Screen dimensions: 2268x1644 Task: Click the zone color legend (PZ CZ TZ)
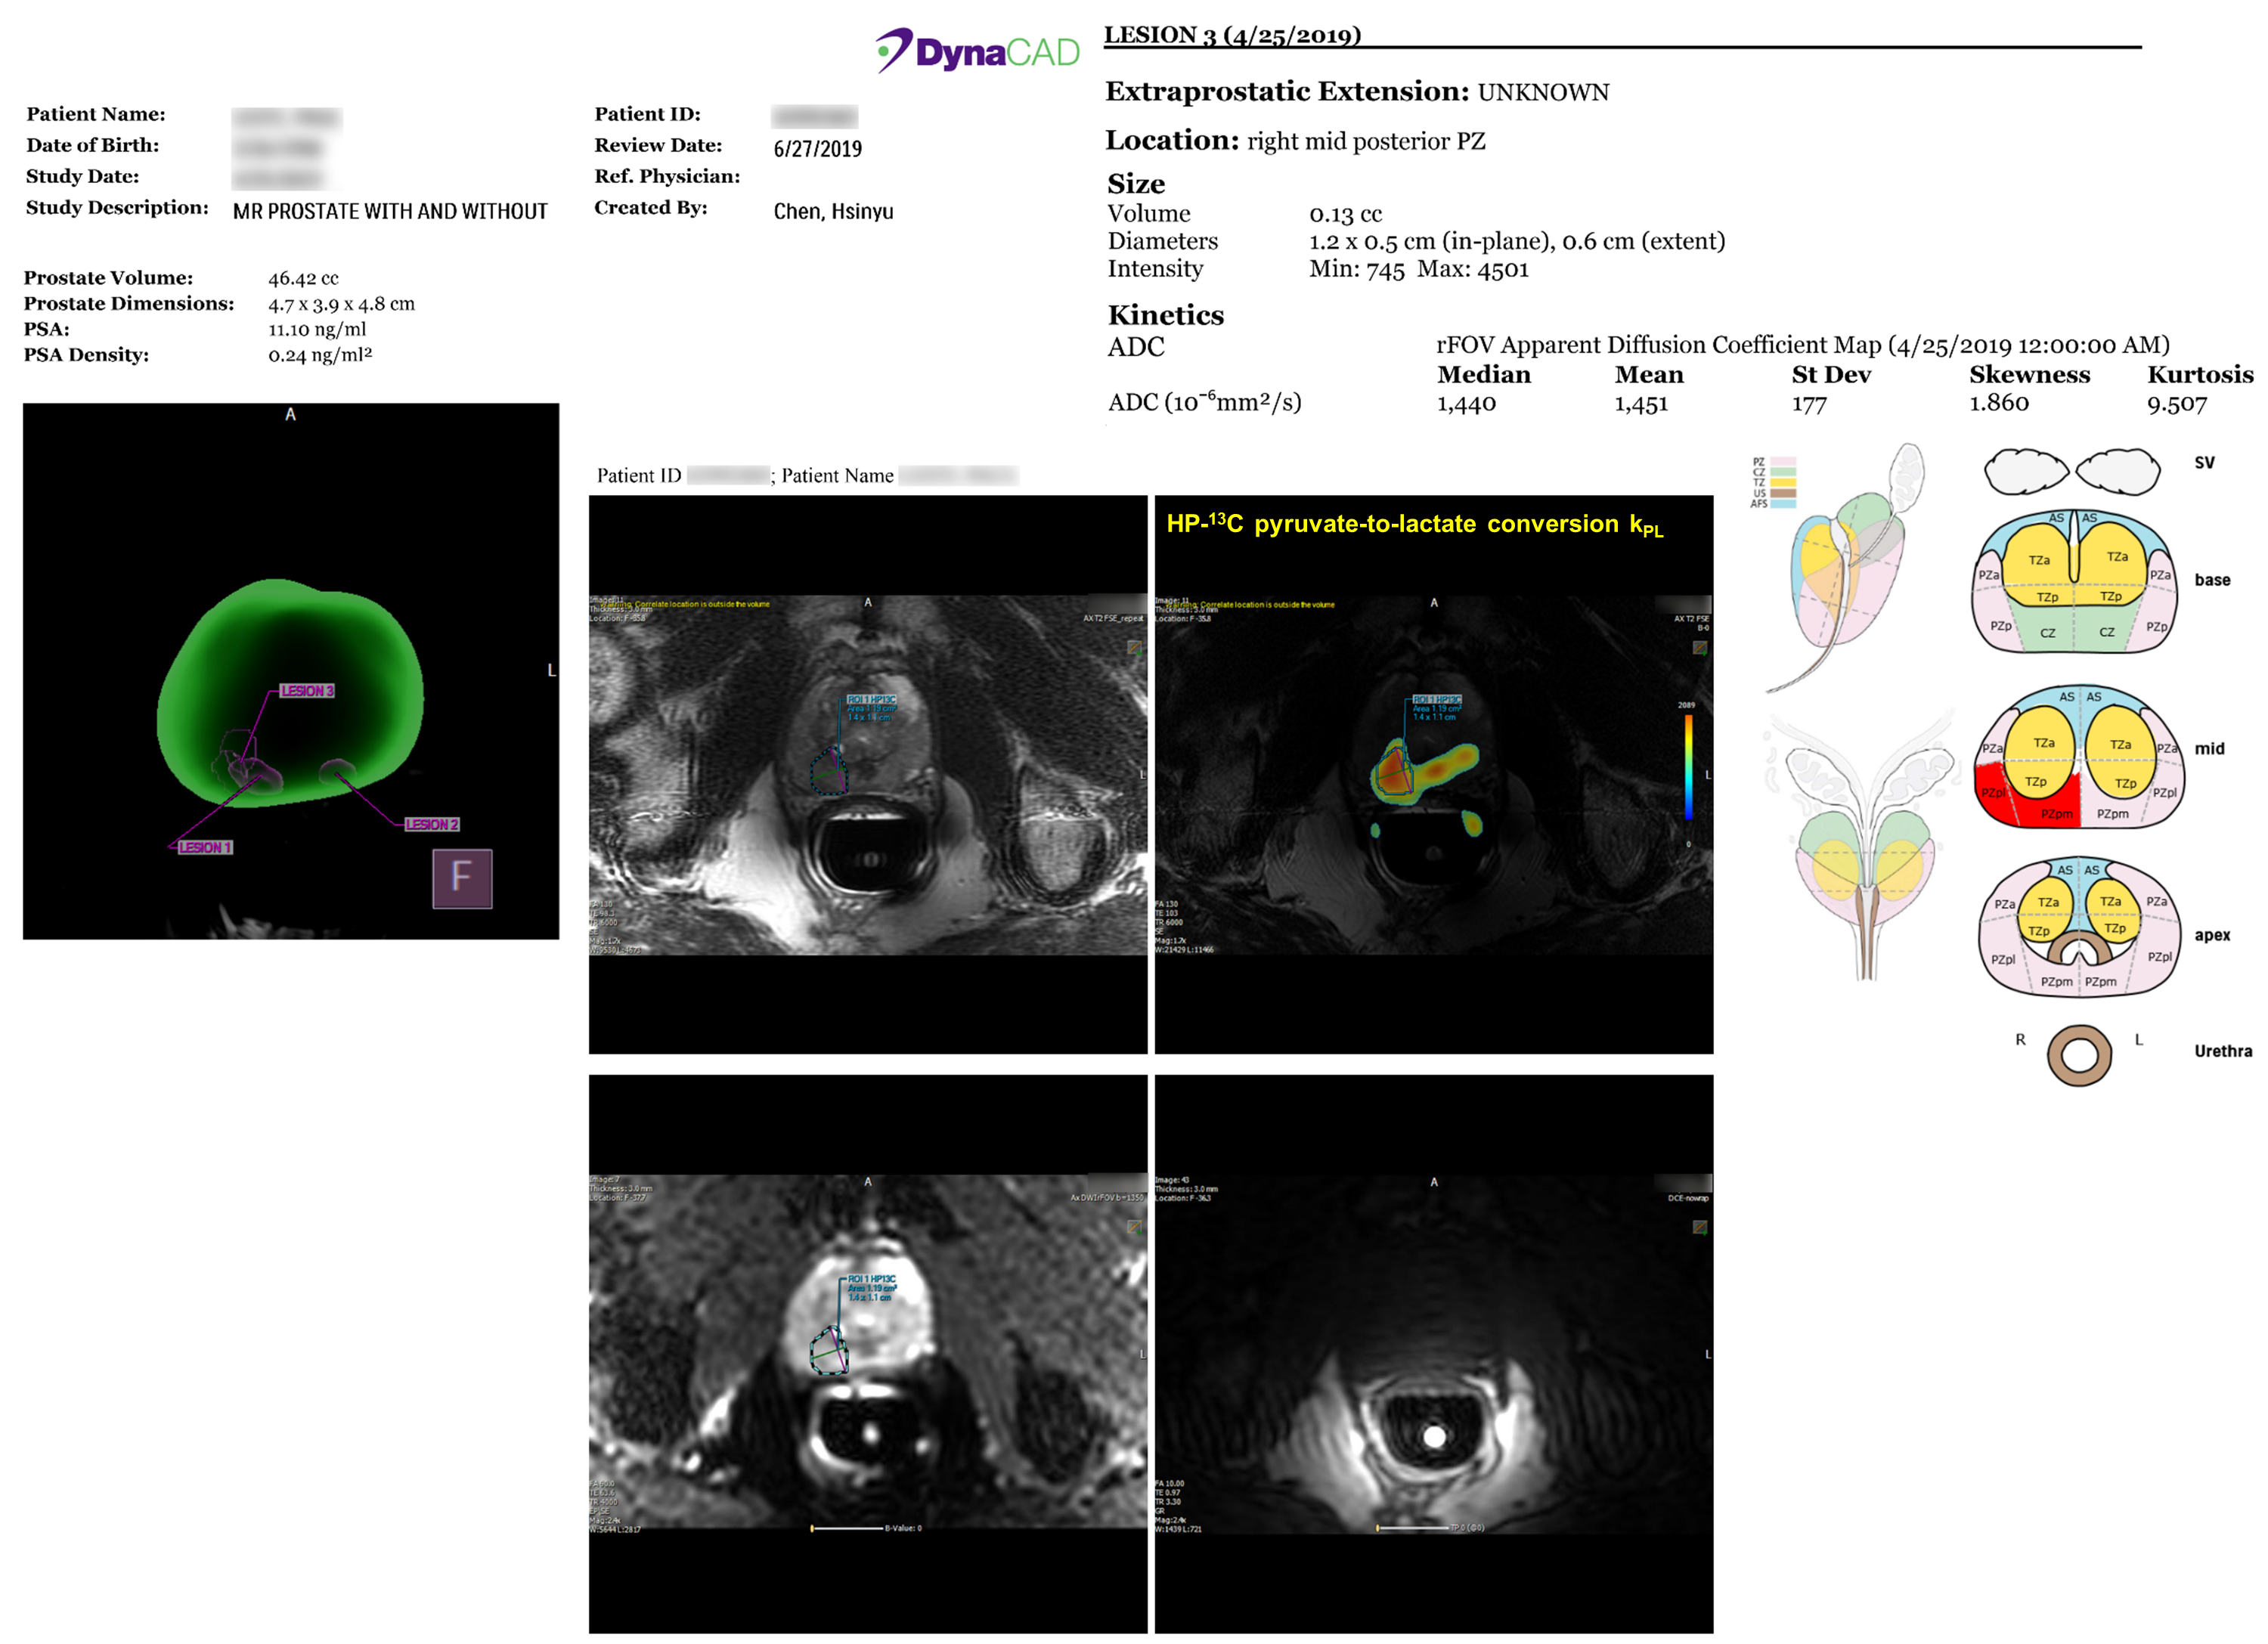click(1773, 482)
